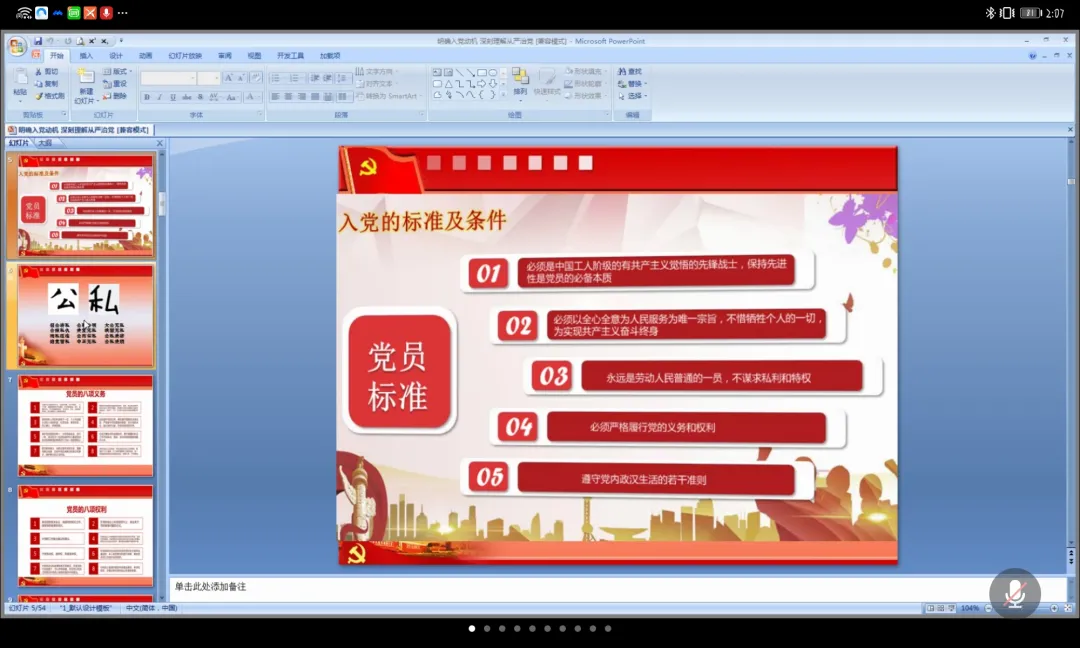1080x648 pixels.
Task: Click the New Slide icon
Action: [x=85, y=80]
